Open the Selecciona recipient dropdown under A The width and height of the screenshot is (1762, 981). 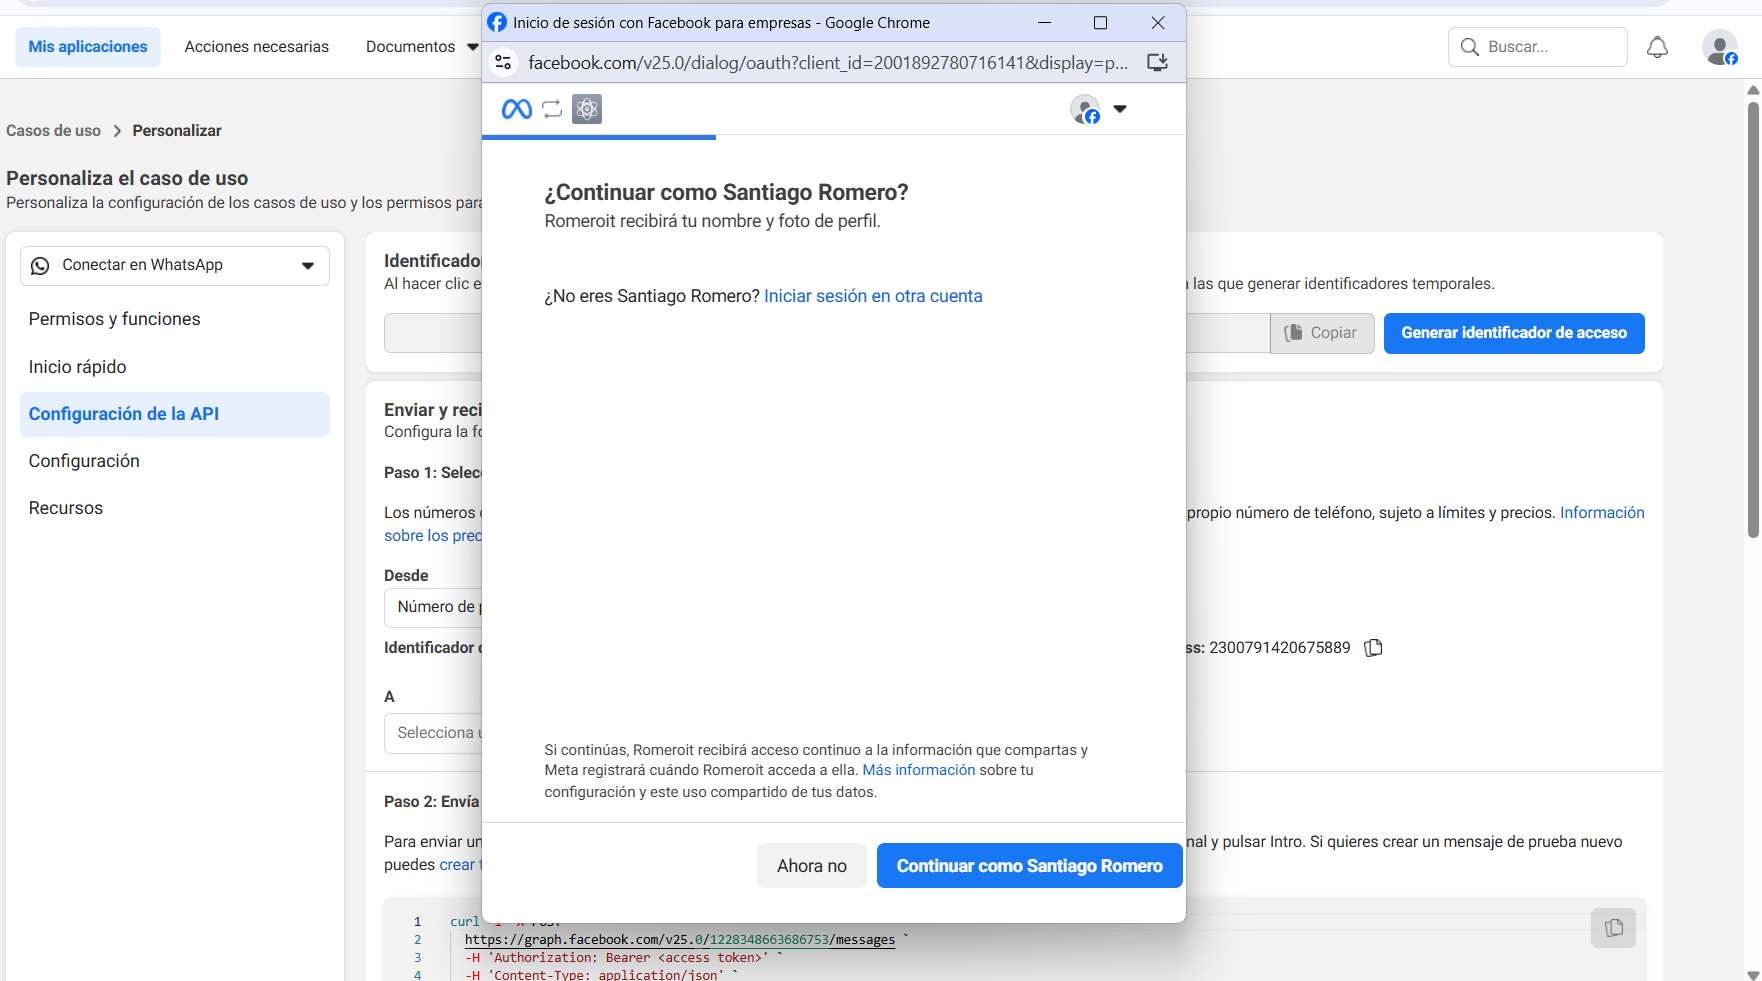(433, 734)
